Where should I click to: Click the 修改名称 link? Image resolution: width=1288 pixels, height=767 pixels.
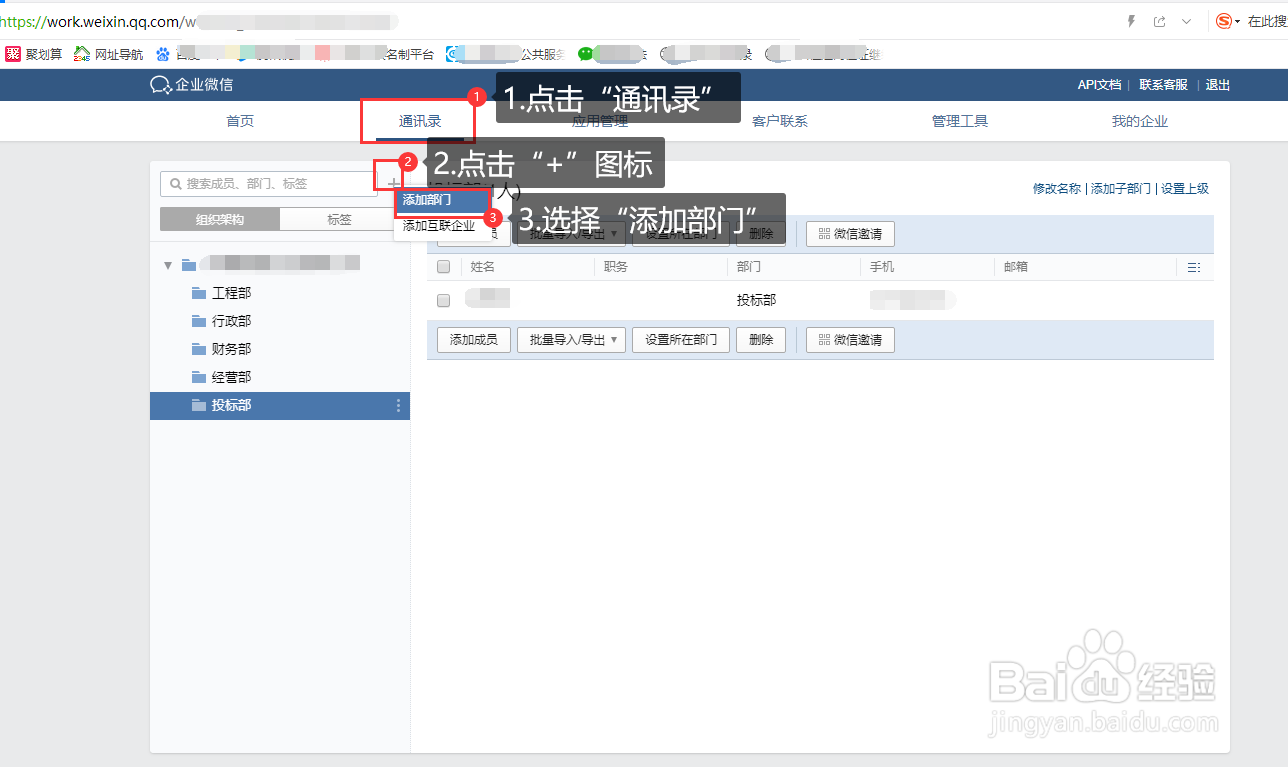tap(1057, 189)
